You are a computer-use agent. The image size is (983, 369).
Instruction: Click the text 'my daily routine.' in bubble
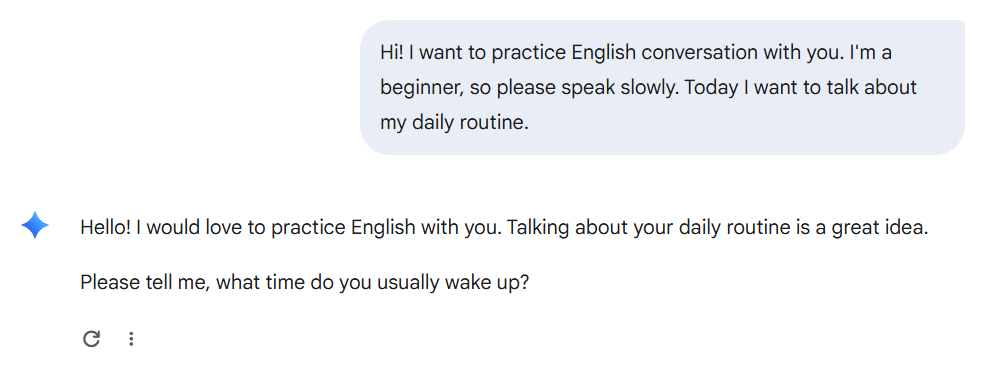[455, 123]
